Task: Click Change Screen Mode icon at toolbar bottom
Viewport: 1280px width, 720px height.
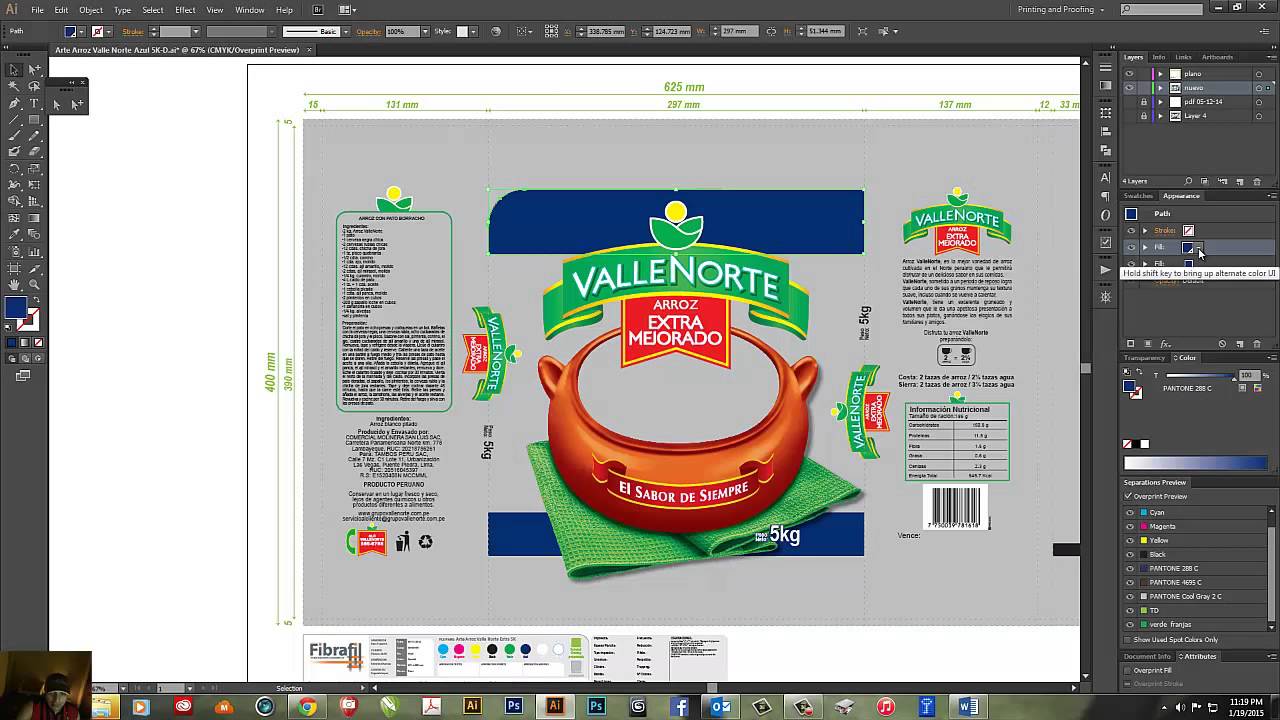Action: click(22, 375)
